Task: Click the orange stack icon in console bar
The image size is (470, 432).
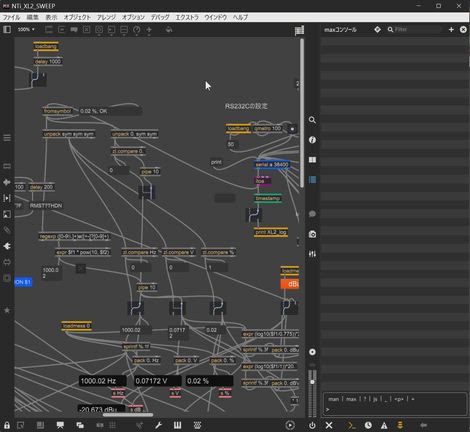Action: coord(400,425)
